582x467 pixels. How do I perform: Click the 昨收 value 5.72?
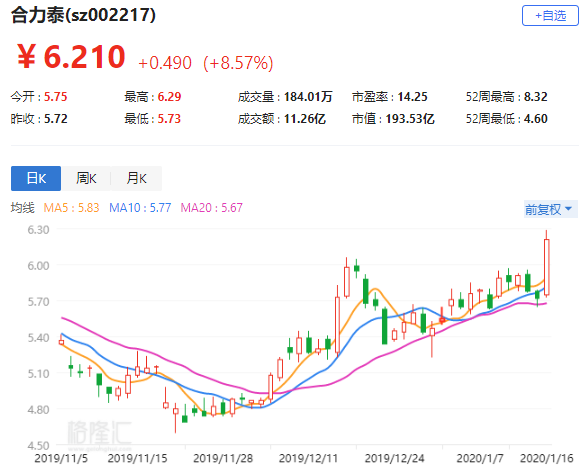point(56,119)
